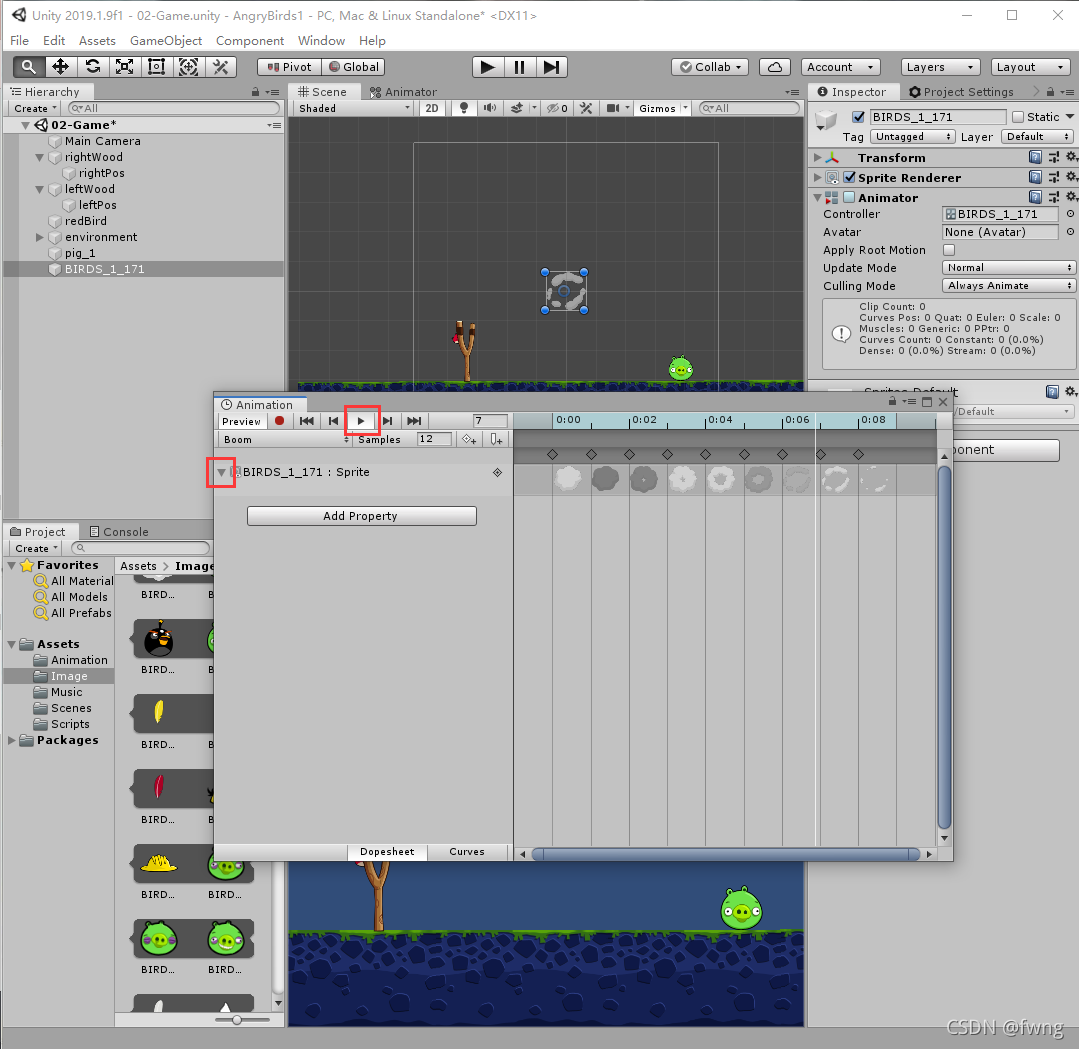The image size is (1079, 1049).
Task: Enable the Static checkbox
Action: 1018,117
